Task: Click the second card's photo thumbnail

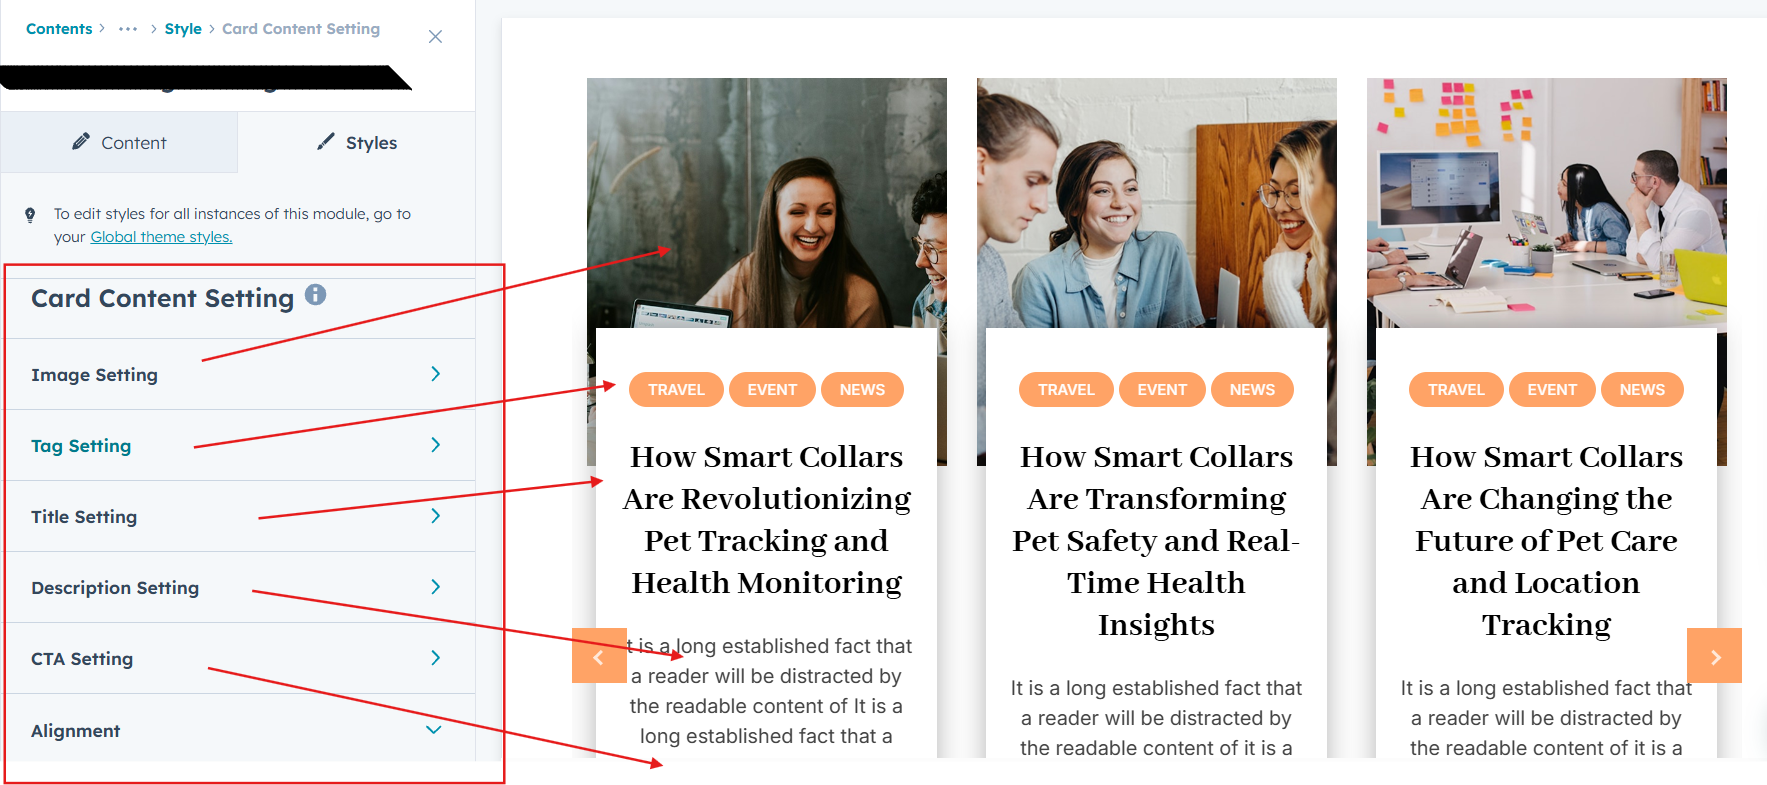Action: coord(1157,203)
